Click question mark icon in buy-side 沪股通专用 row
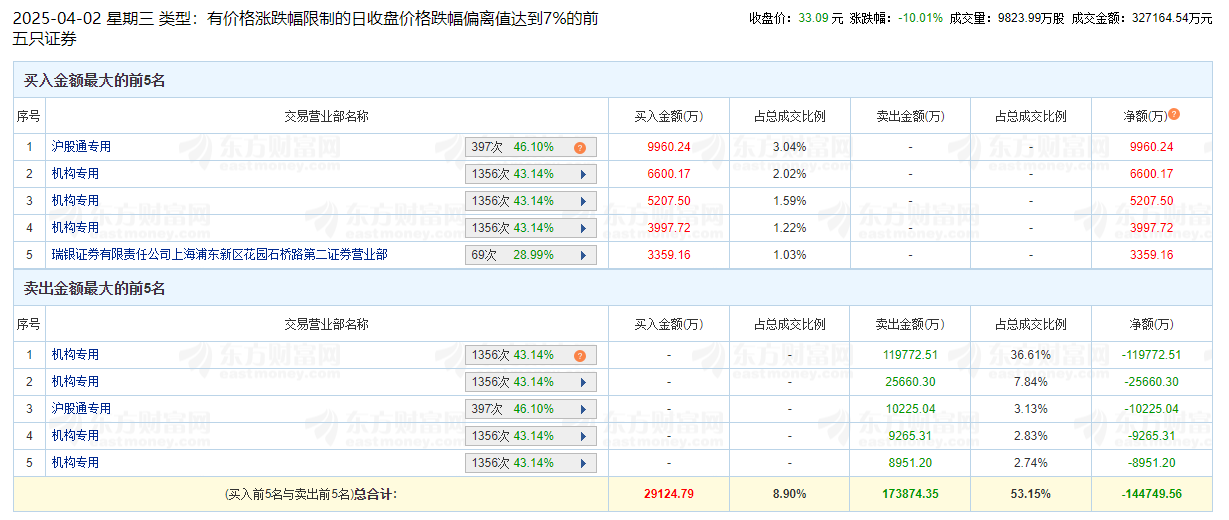Viewport: 1229px width, 520px height. (x=580, y=148)
